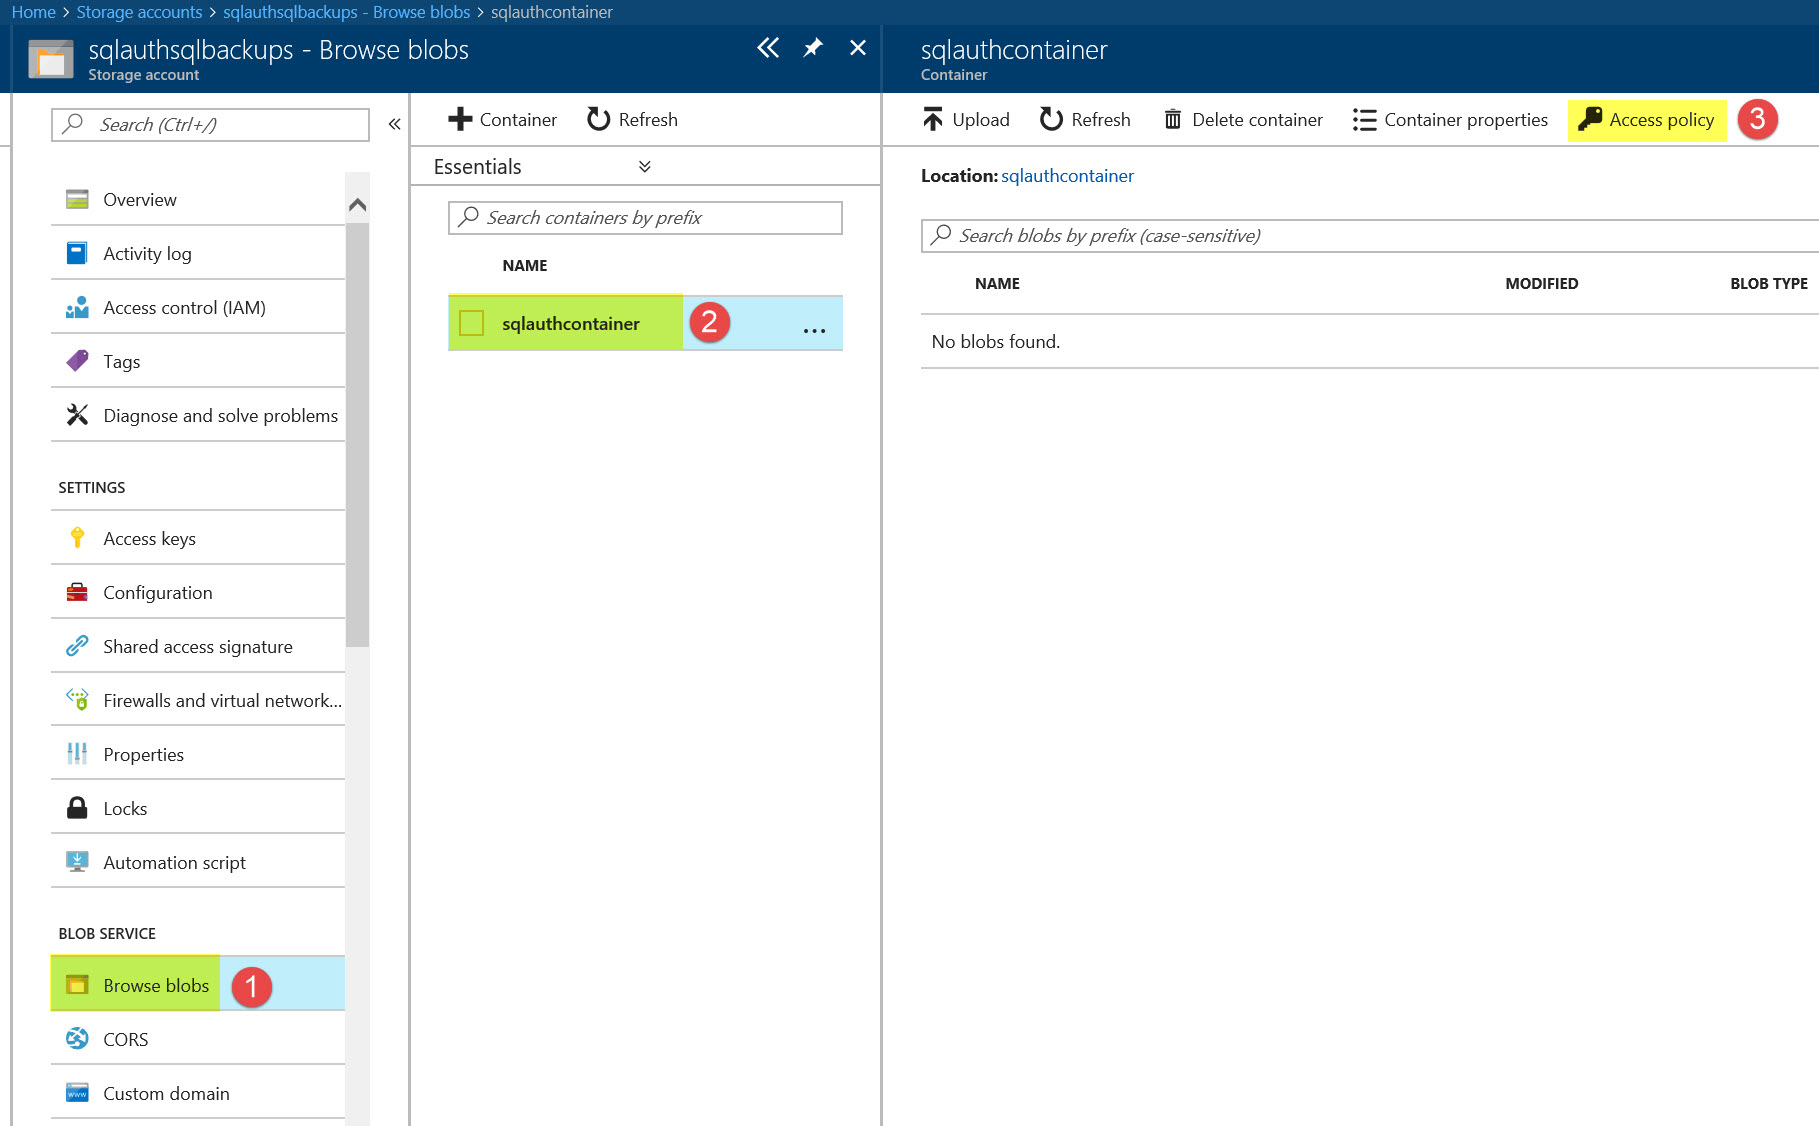Viewport: 1819px width, 1126px height.
Task: Click the purple Tags icon
Action: 77,361
